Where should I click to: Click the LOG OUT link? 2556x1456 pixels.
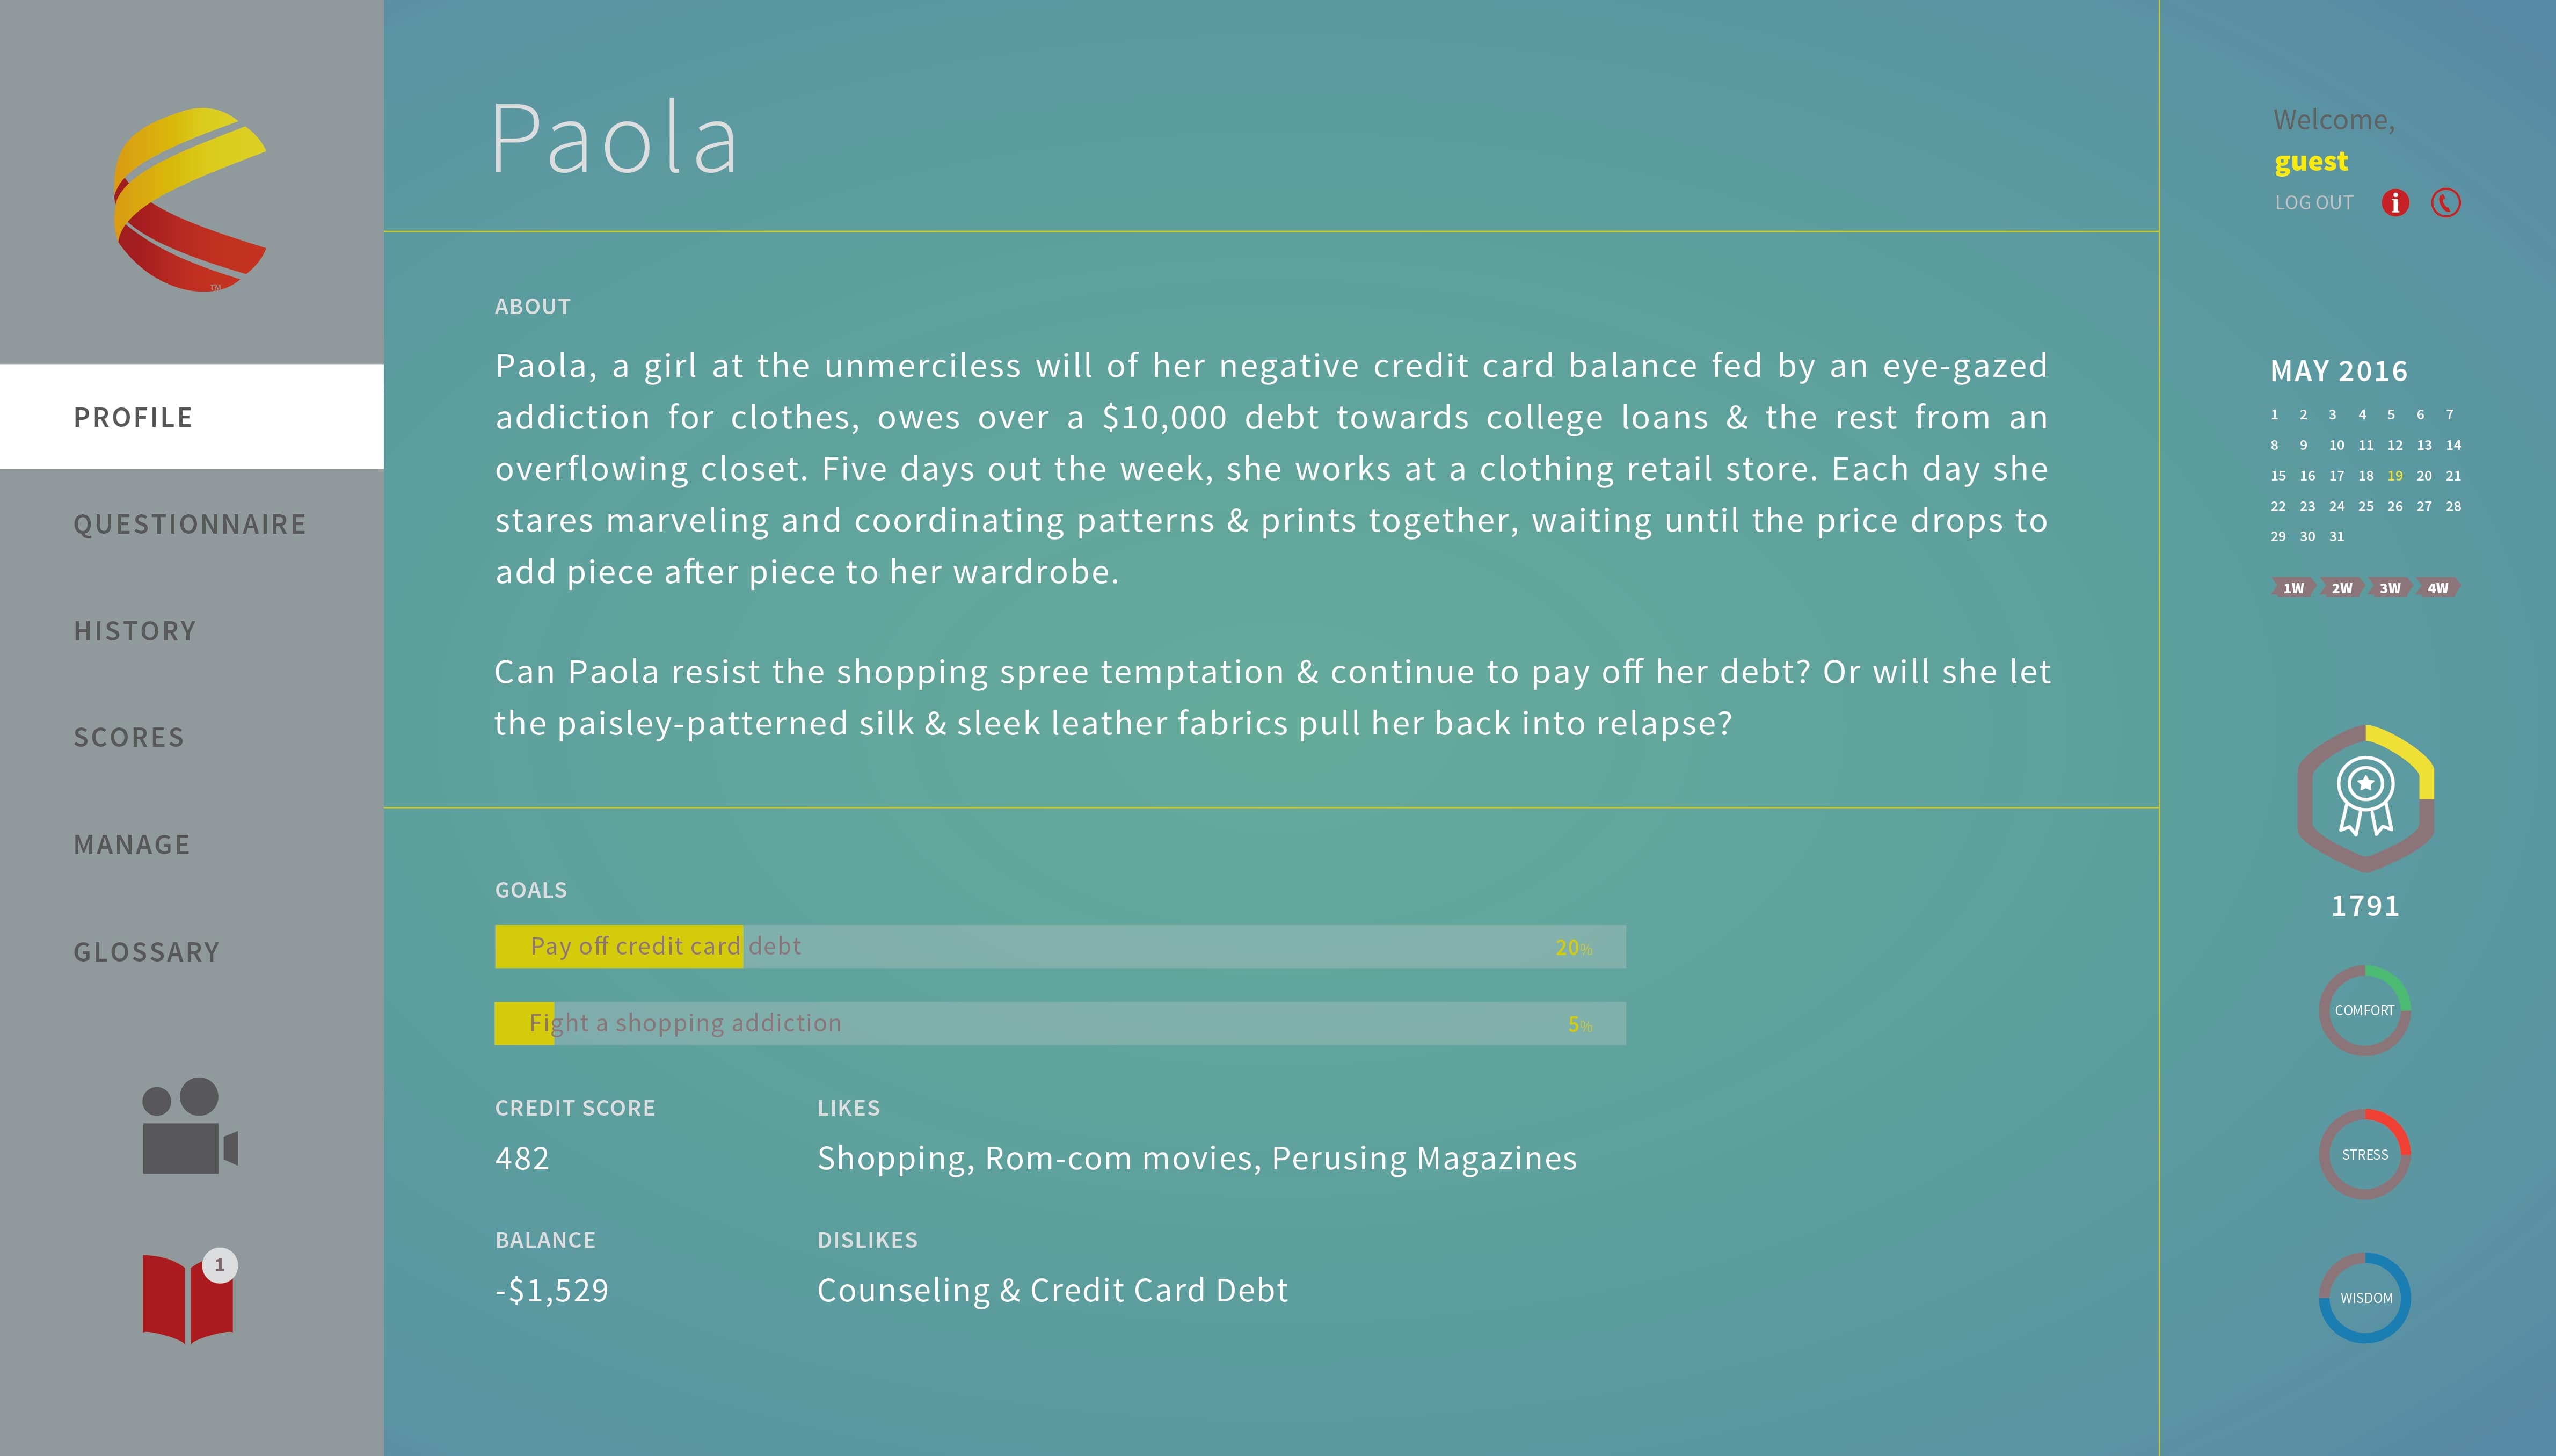point(2314,203)
